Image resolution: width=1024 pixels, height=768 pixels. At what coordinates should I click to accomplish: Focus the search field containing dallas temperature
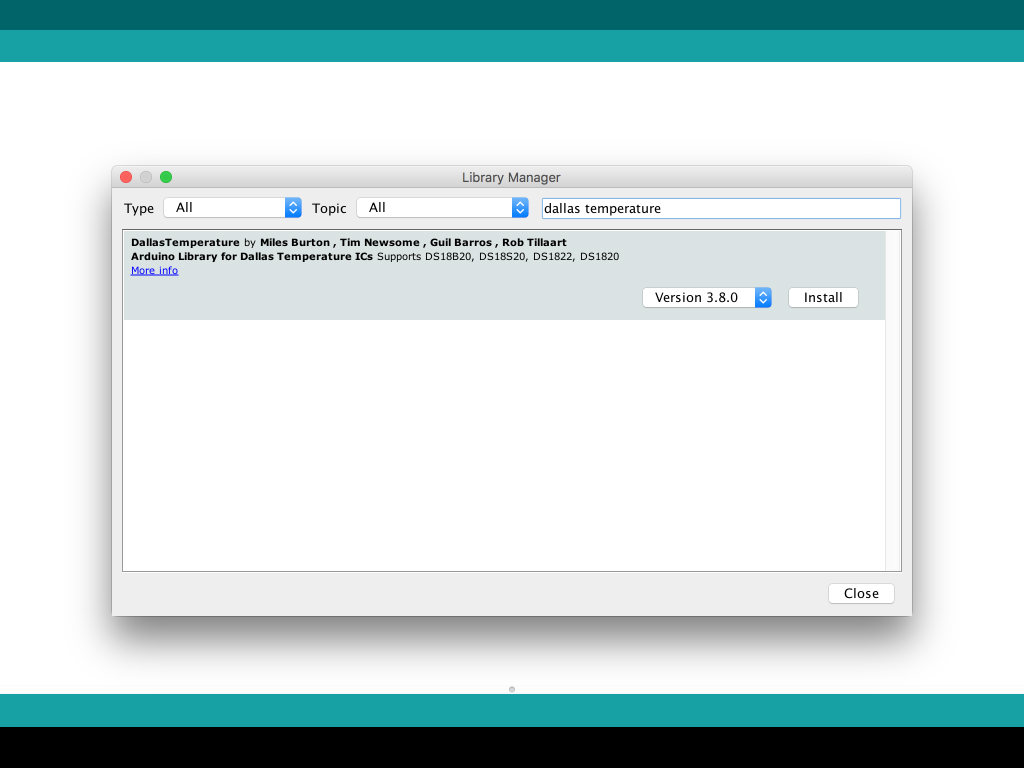click(x=721, y=208)
